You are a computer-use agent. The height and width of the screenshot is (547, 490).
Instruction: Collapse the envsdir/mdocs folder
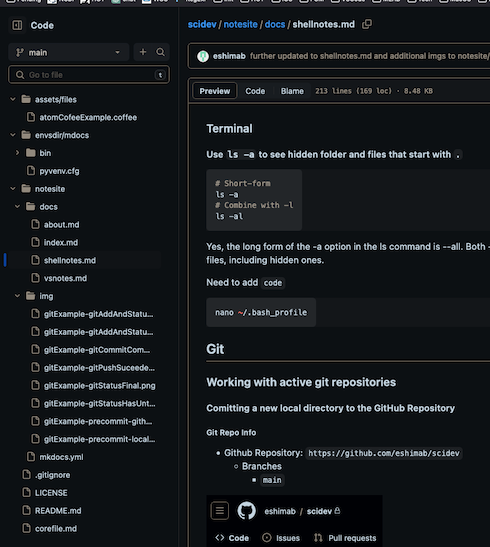pyautogui.click(x=13, y=135)
